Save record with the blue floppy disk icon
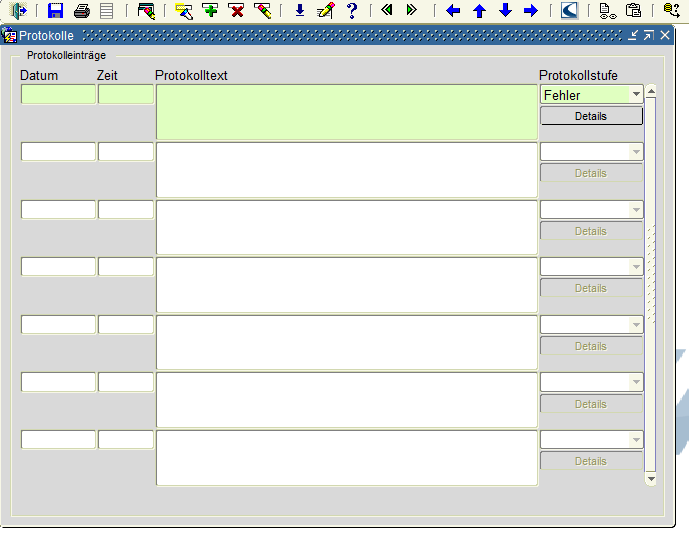Viewport: 689px width, 540px height. pyautogui.click(x=56, y=11)
